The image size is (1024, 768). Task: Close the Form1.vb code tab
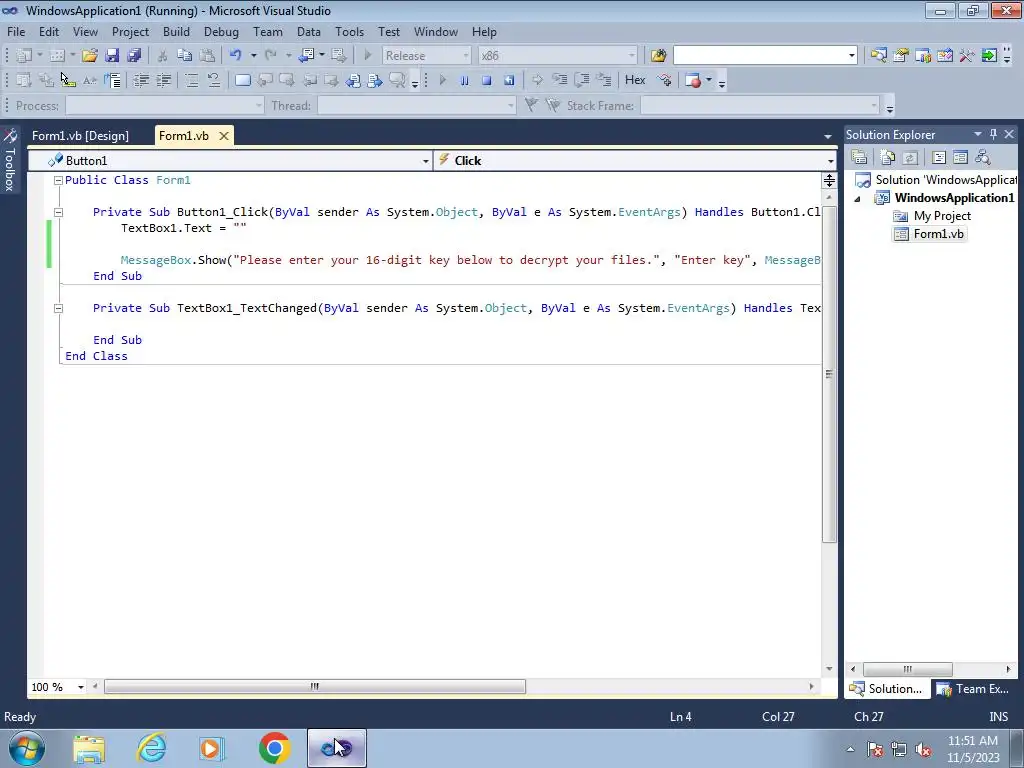(x=223, y=136)
